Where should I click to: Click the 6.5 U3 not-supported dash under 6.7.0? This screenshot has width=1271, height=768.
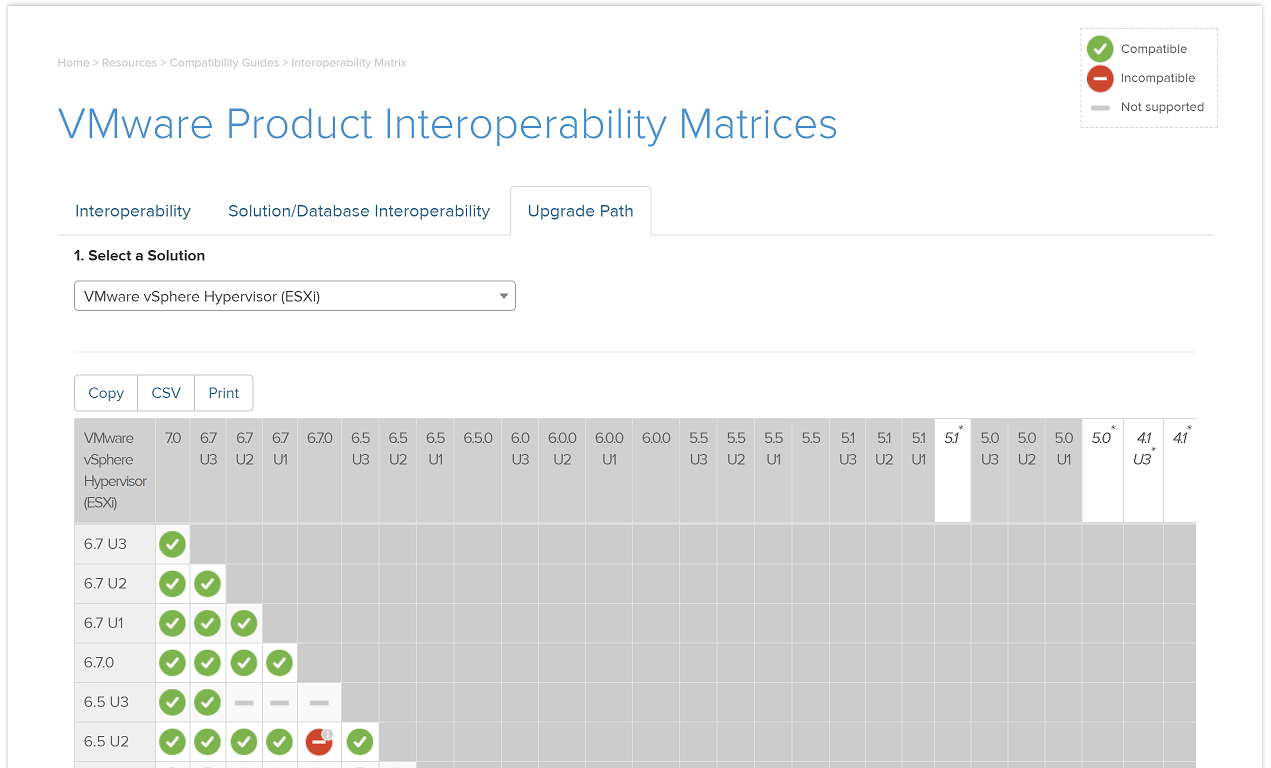319,703
